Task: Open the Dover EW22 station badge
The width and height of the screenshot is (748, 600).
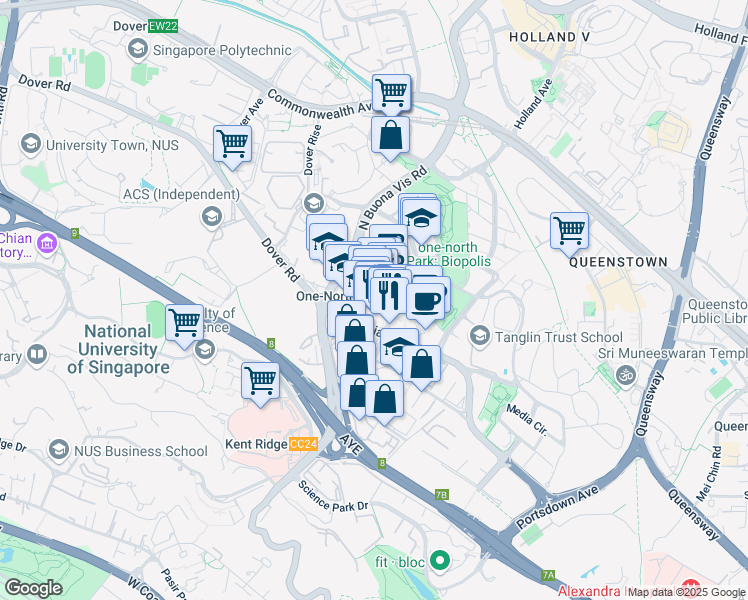Action: pos(163,26)
